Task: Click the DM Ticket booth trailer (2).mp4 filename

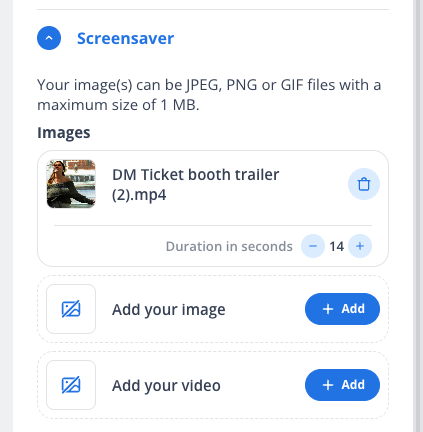Action: (x=196, y=184)
